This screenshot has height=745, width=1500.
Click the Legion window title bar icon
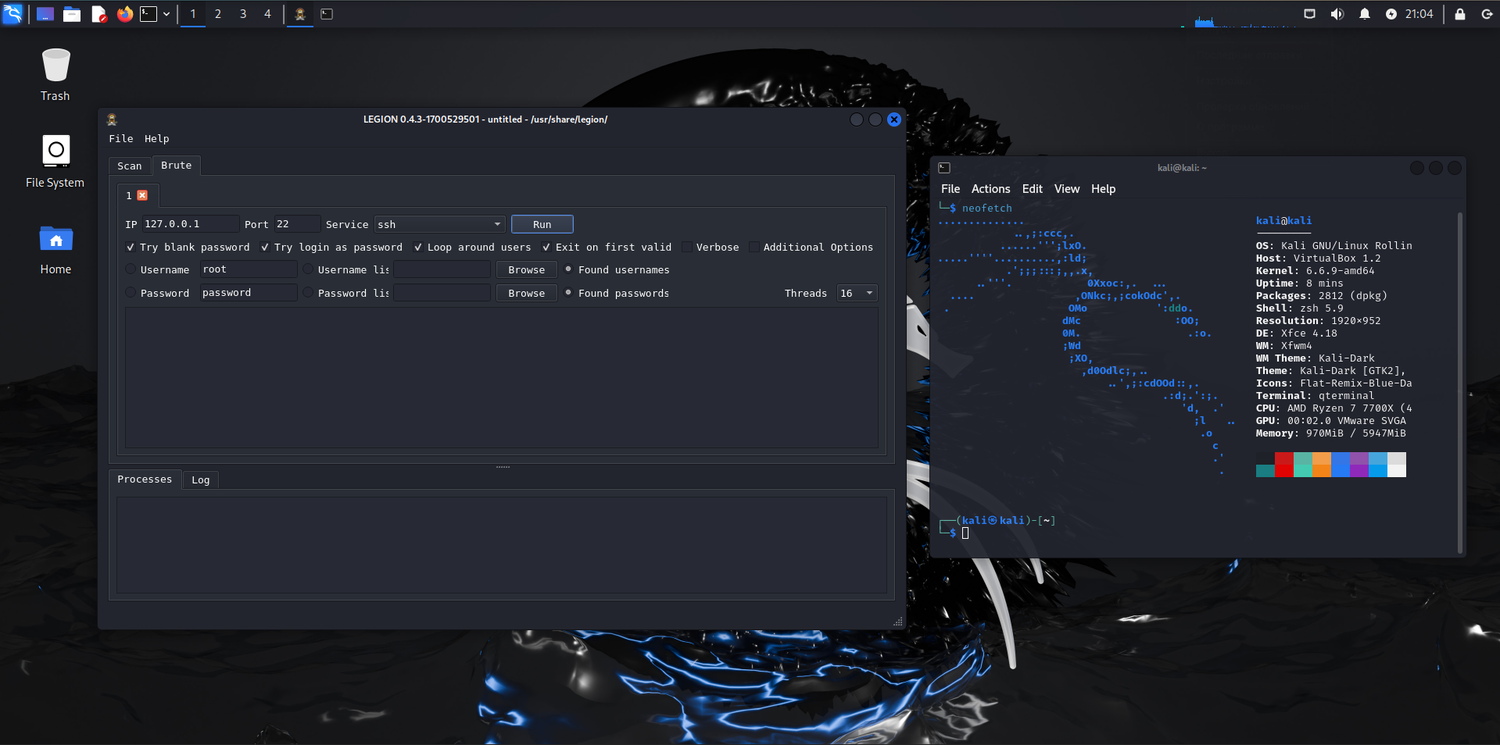tap(113, 119)
